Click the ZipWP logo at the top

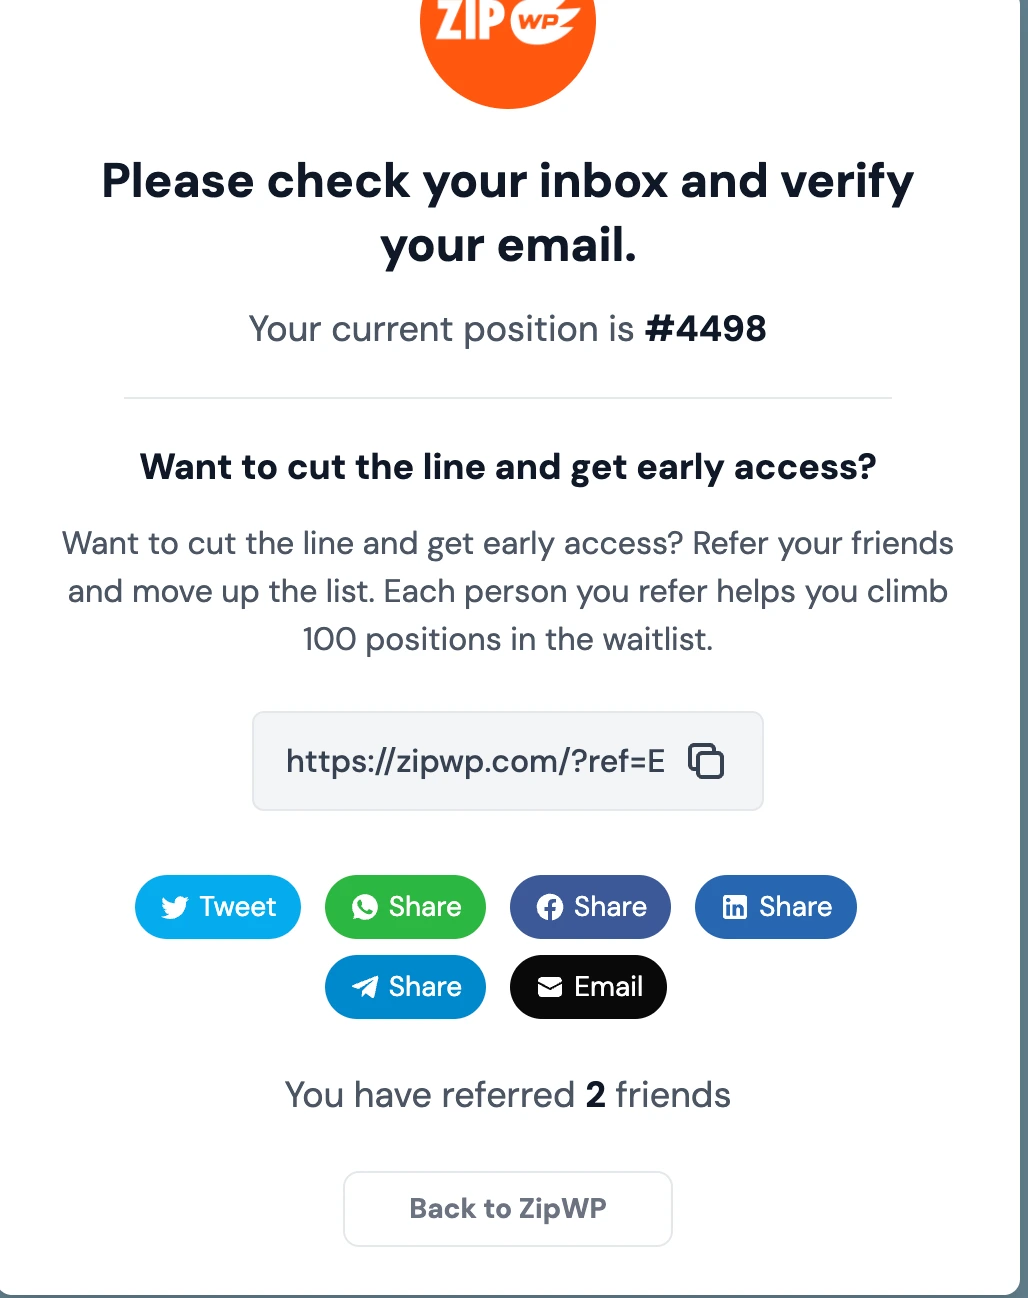(x=507, y=40)
